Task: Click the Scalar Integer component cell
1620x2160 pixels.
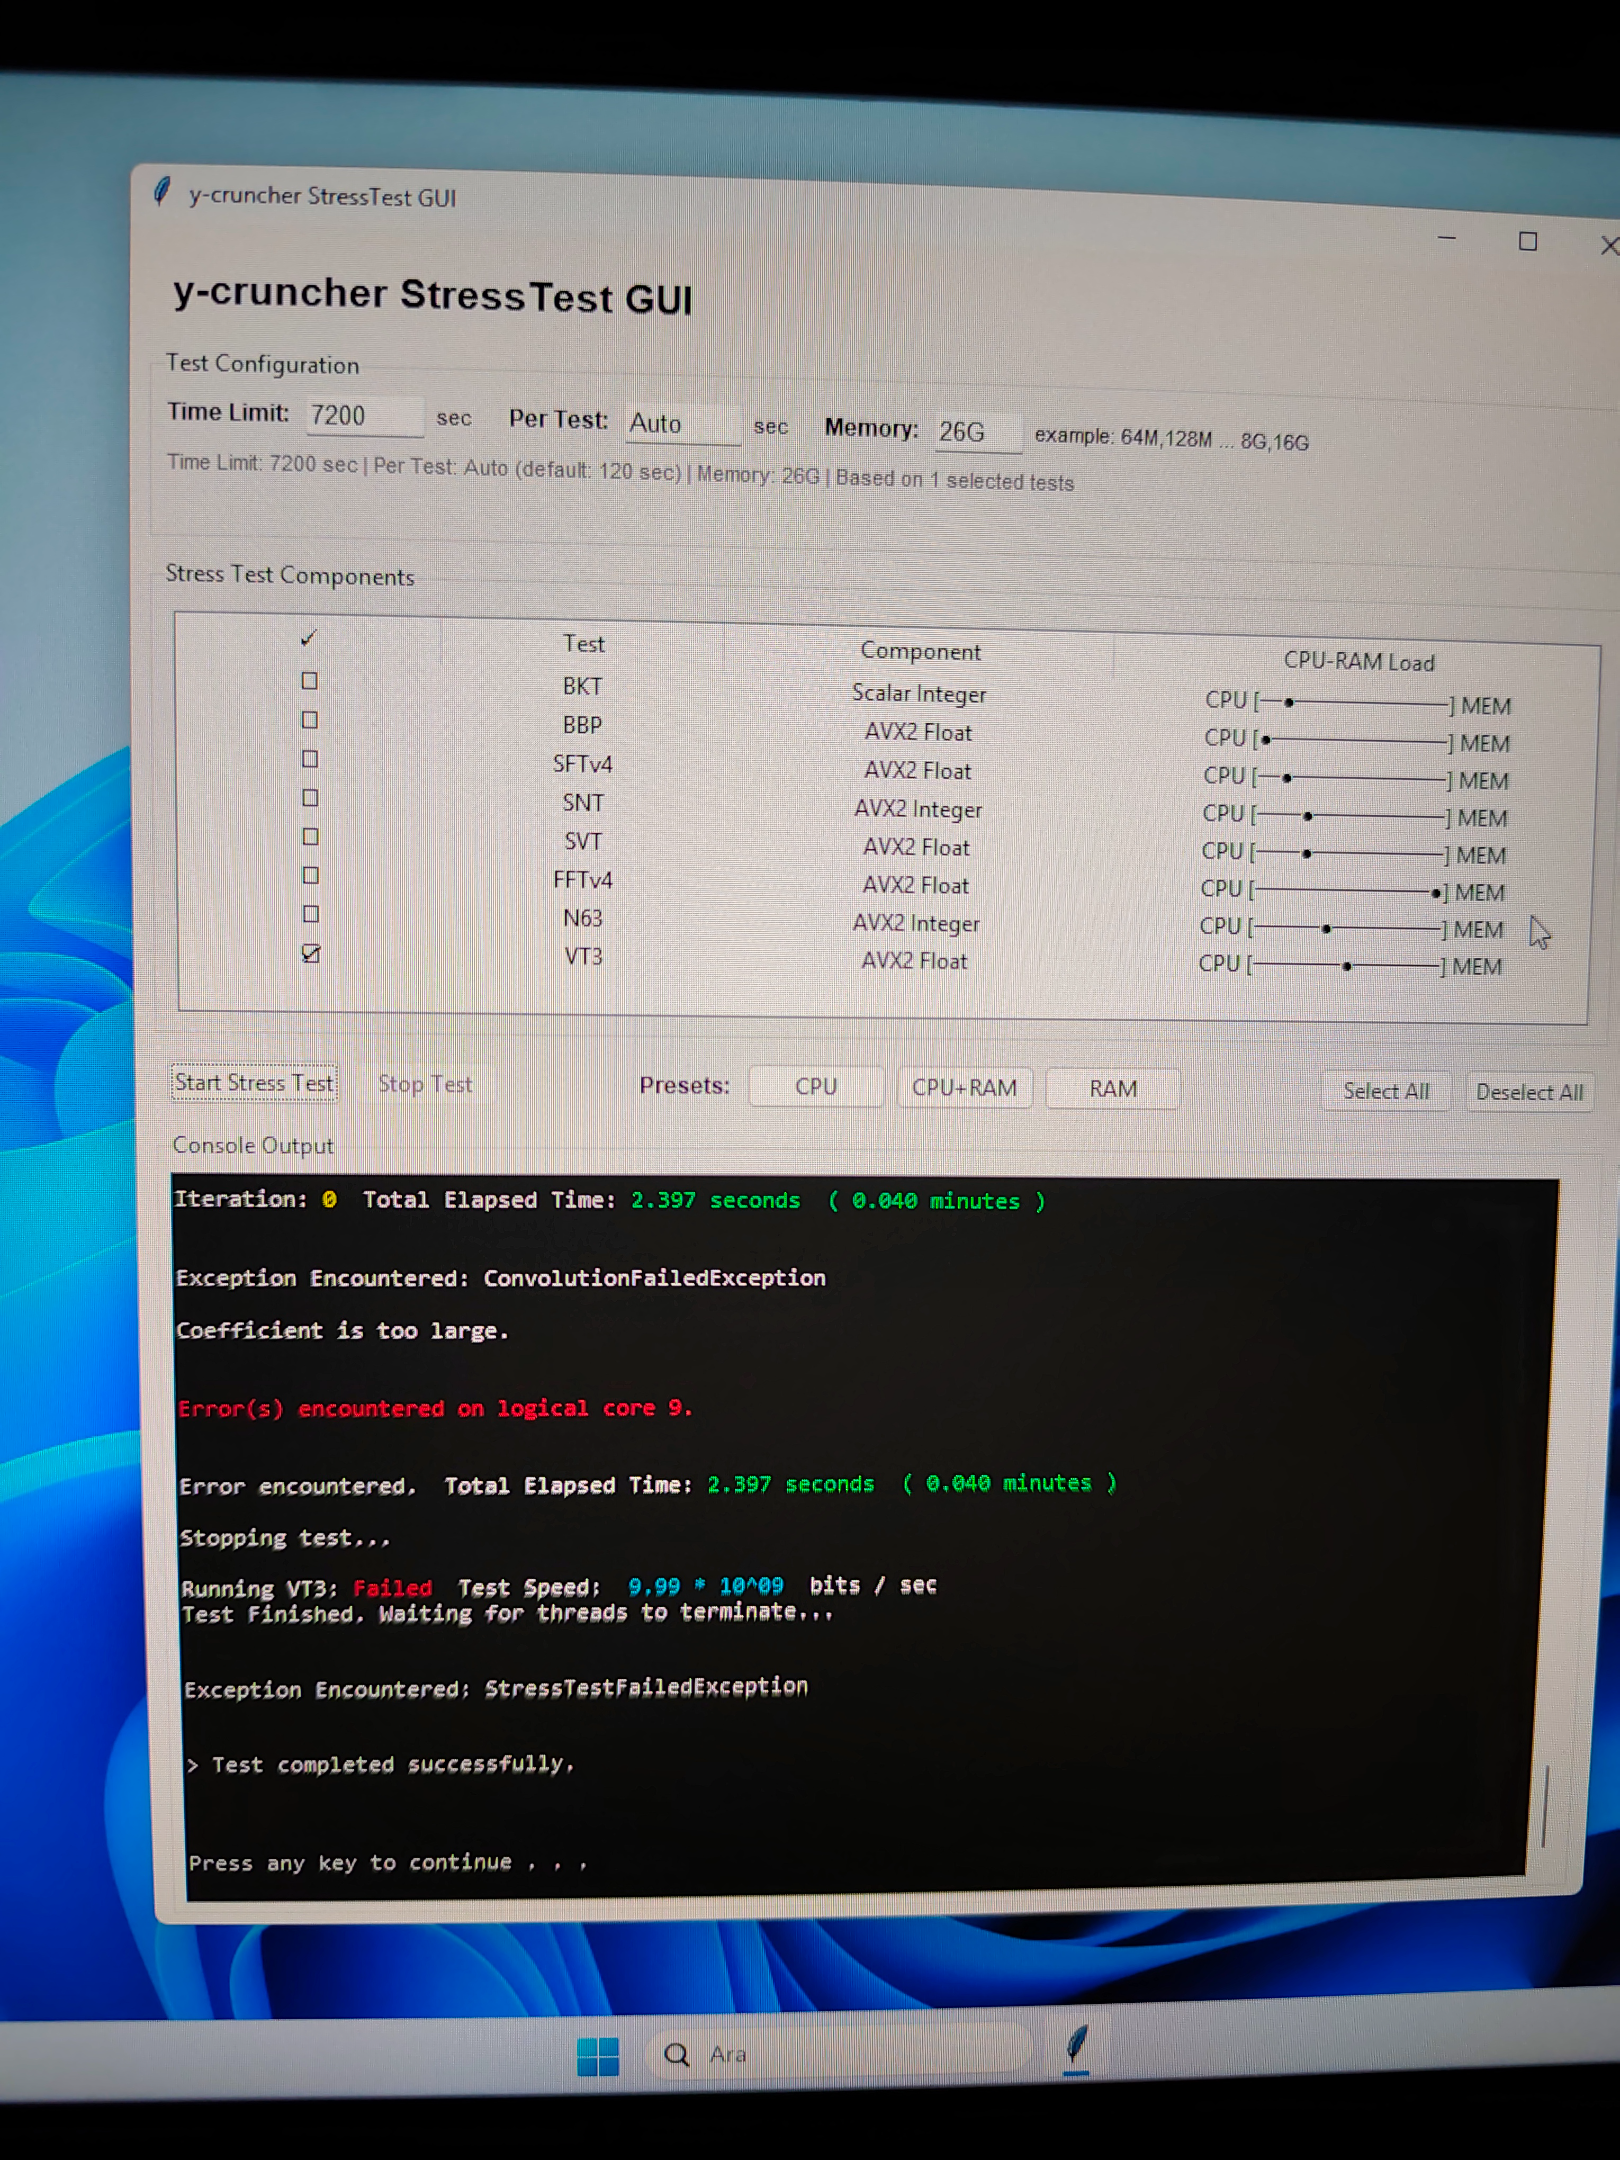Action: (x=918, y=694)
